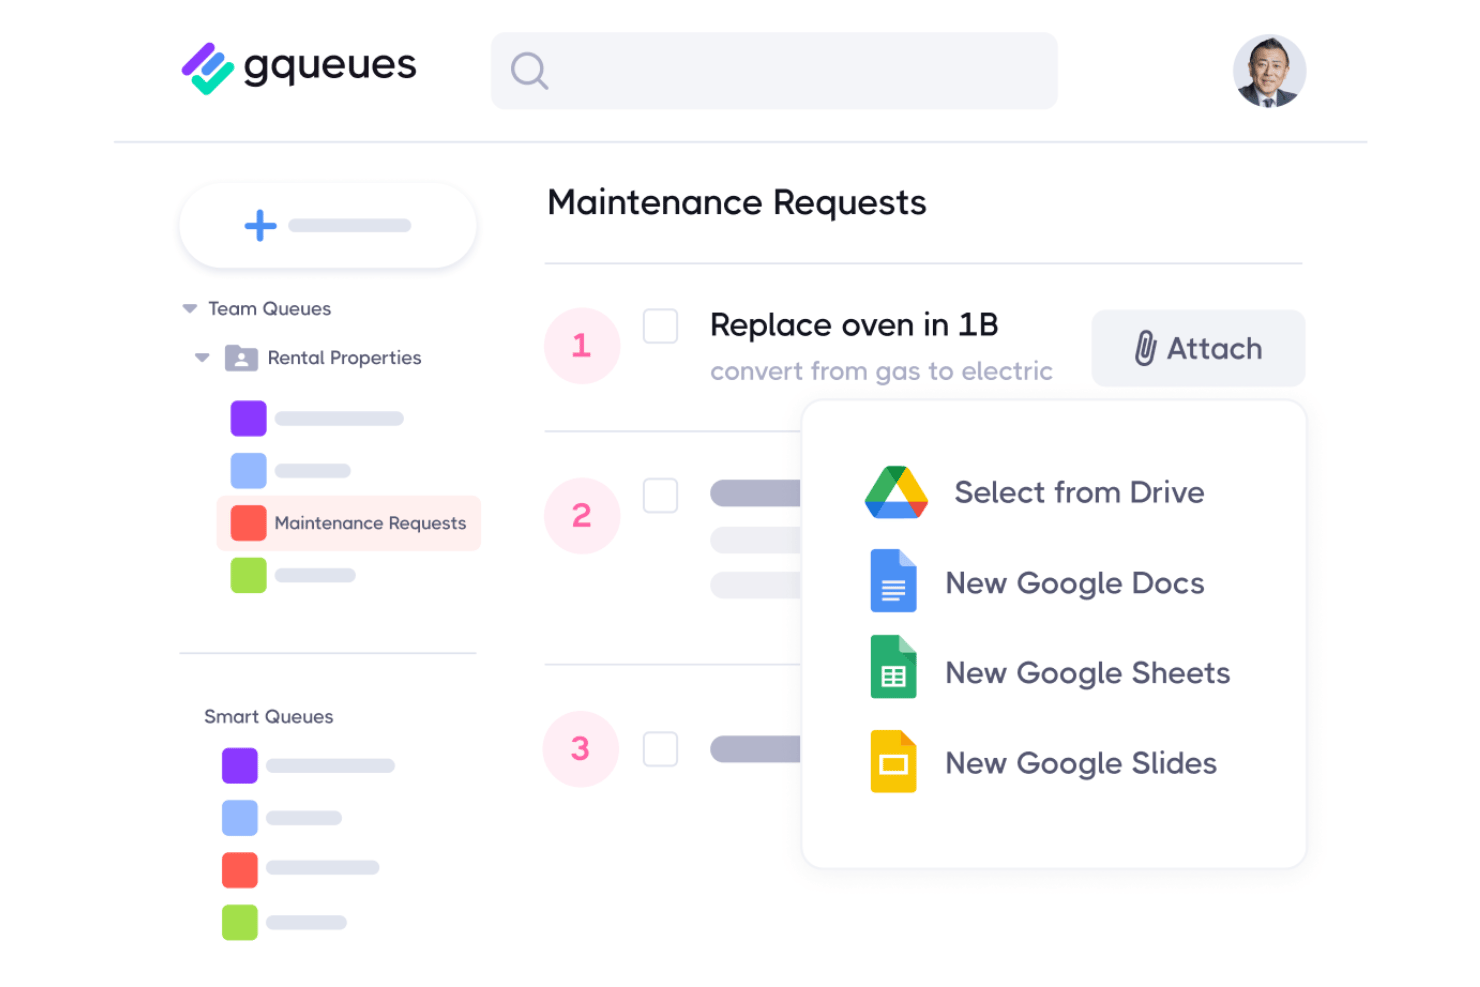Click the Team Queues heading
The width and height of the screenshot is (1480, 987).
pyautogui.click(x=269, y=309)
